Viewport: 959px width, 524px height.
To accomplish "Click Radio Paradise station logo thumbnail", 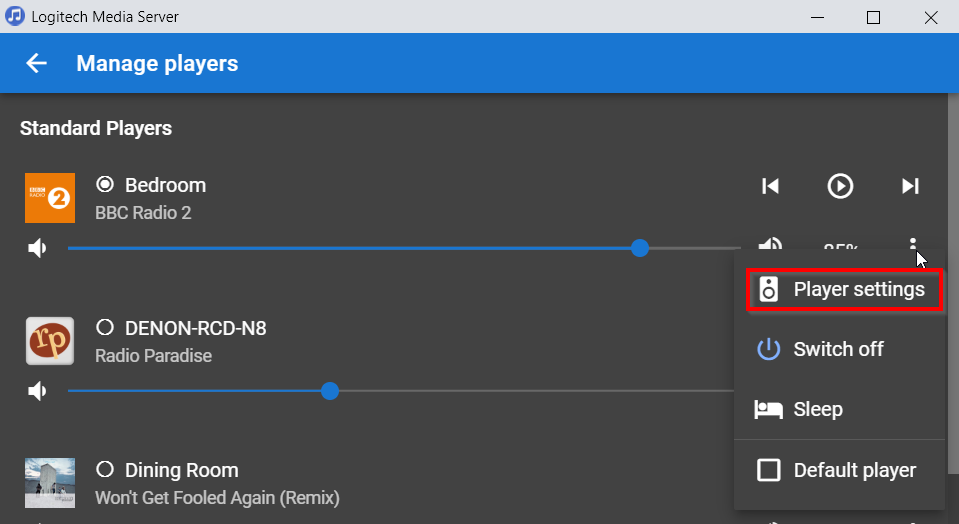I will click(x=50, y=341).
